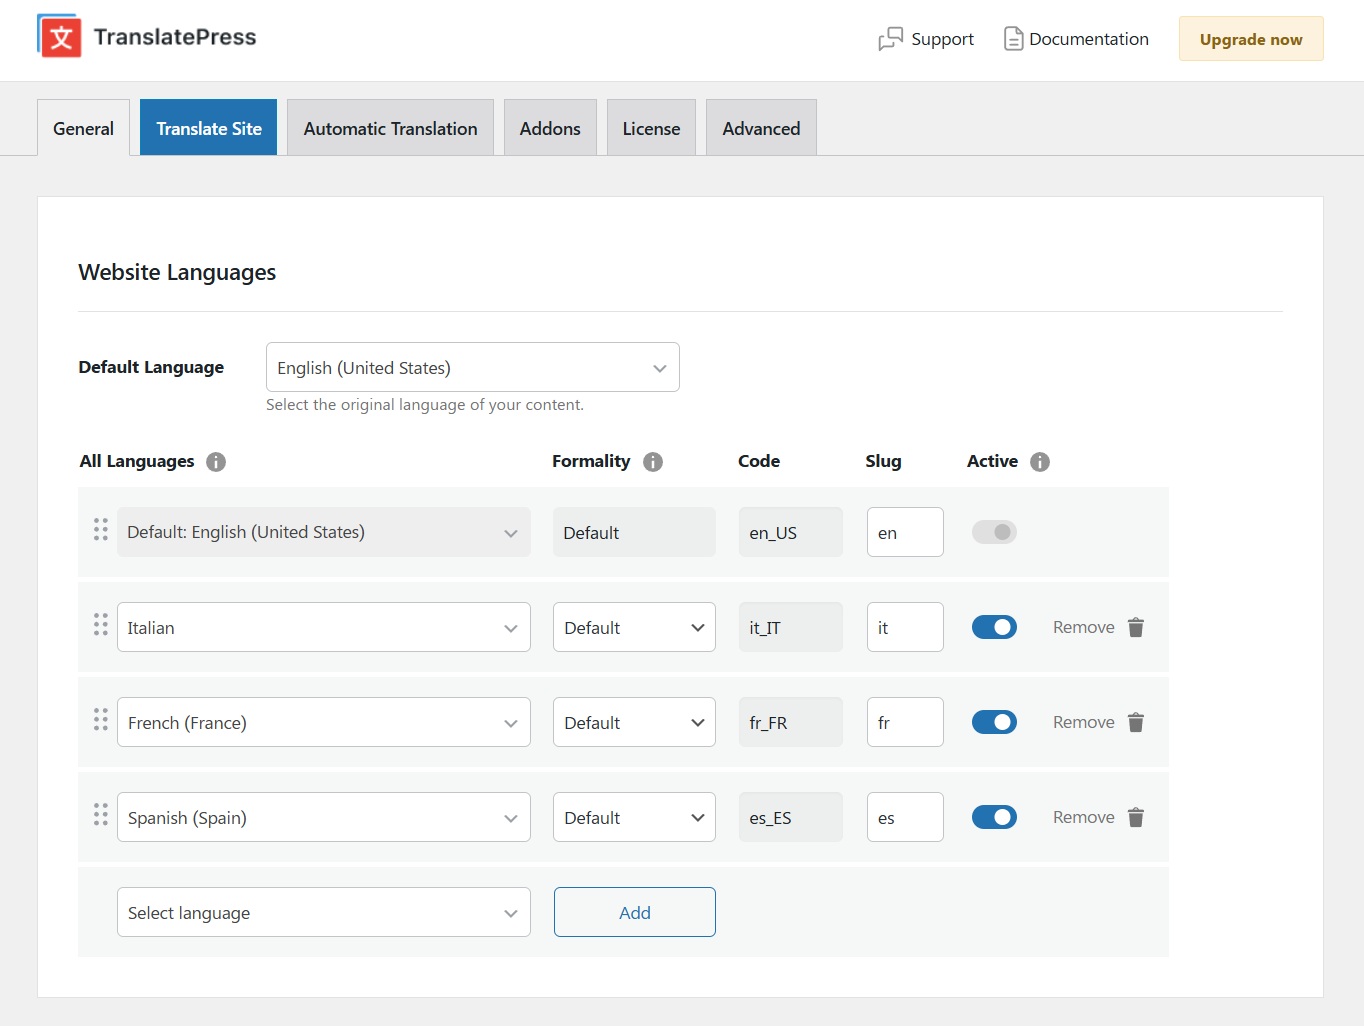
Task: Open the Documentation link
Action: pos(1076,39)
